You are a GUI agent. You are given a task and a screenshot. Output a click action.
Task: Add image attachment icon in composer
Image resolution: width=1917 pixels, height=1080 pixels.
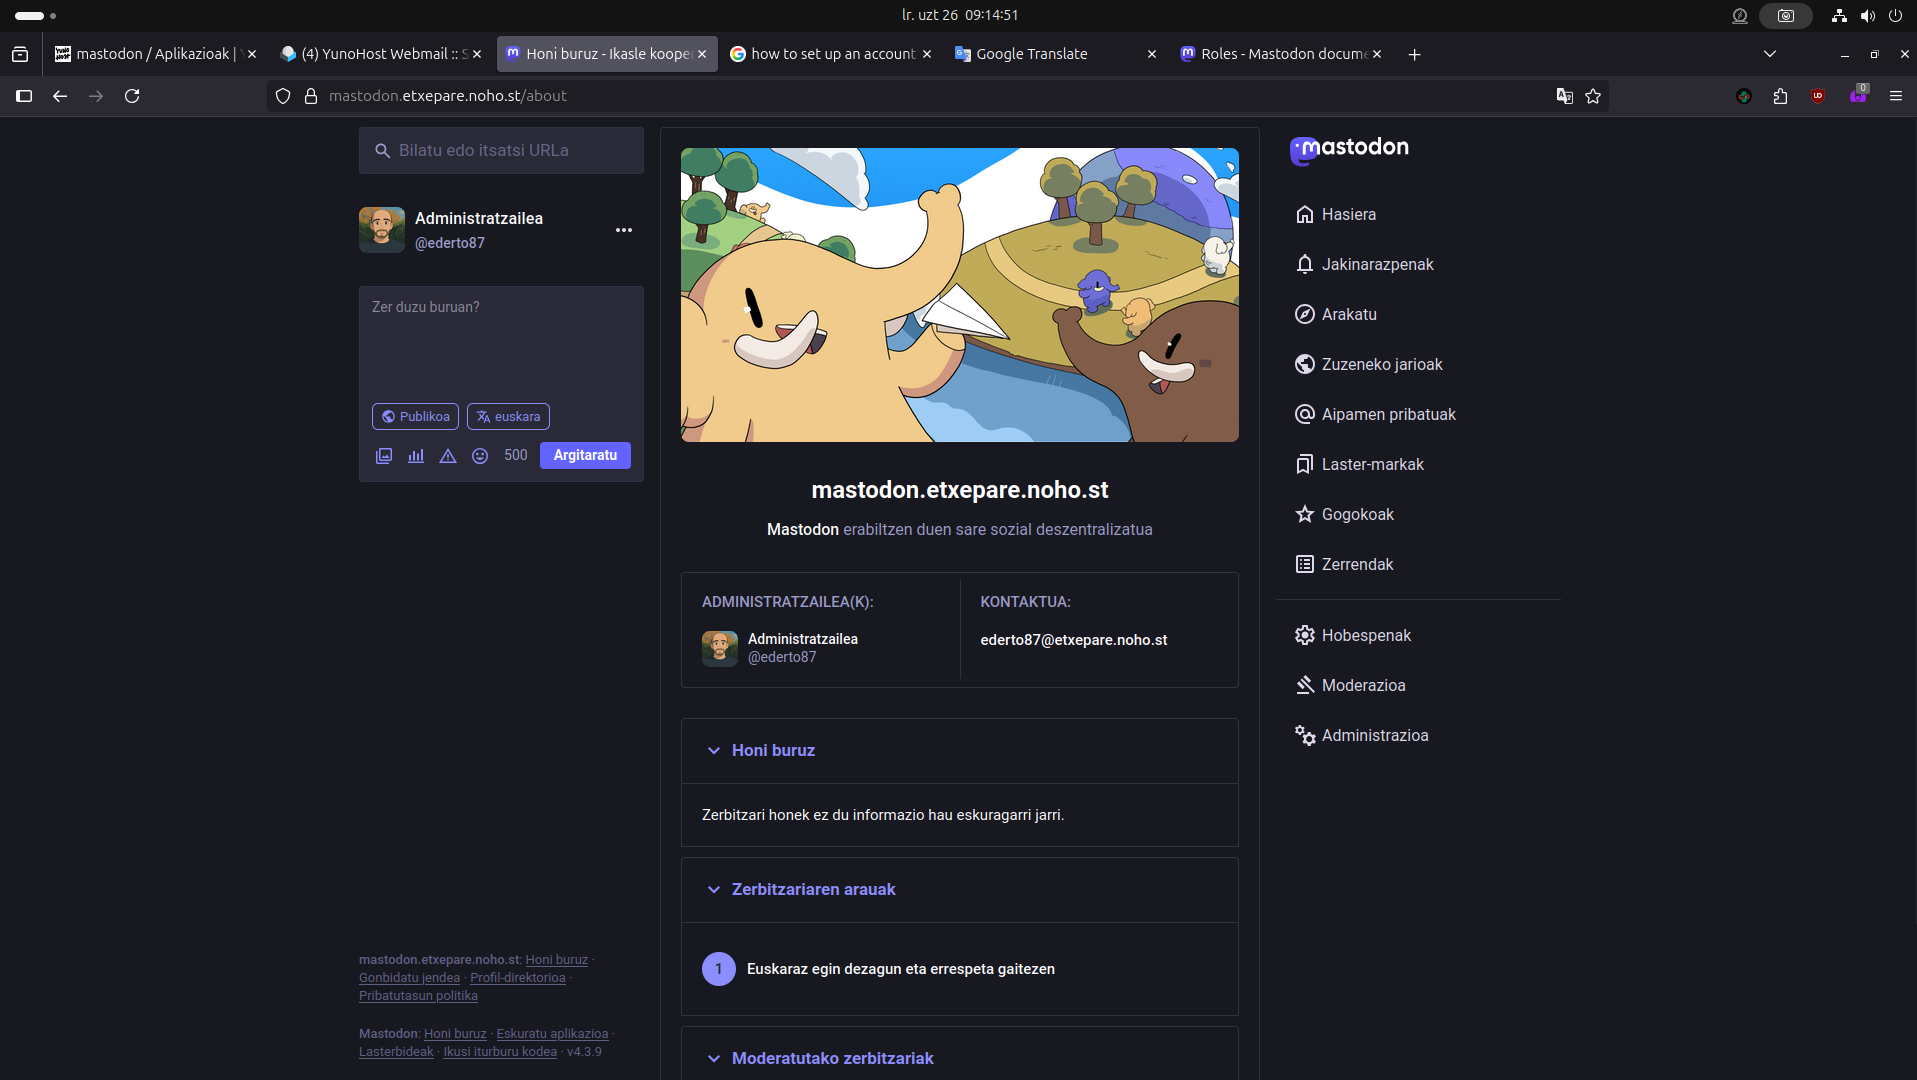384,456
